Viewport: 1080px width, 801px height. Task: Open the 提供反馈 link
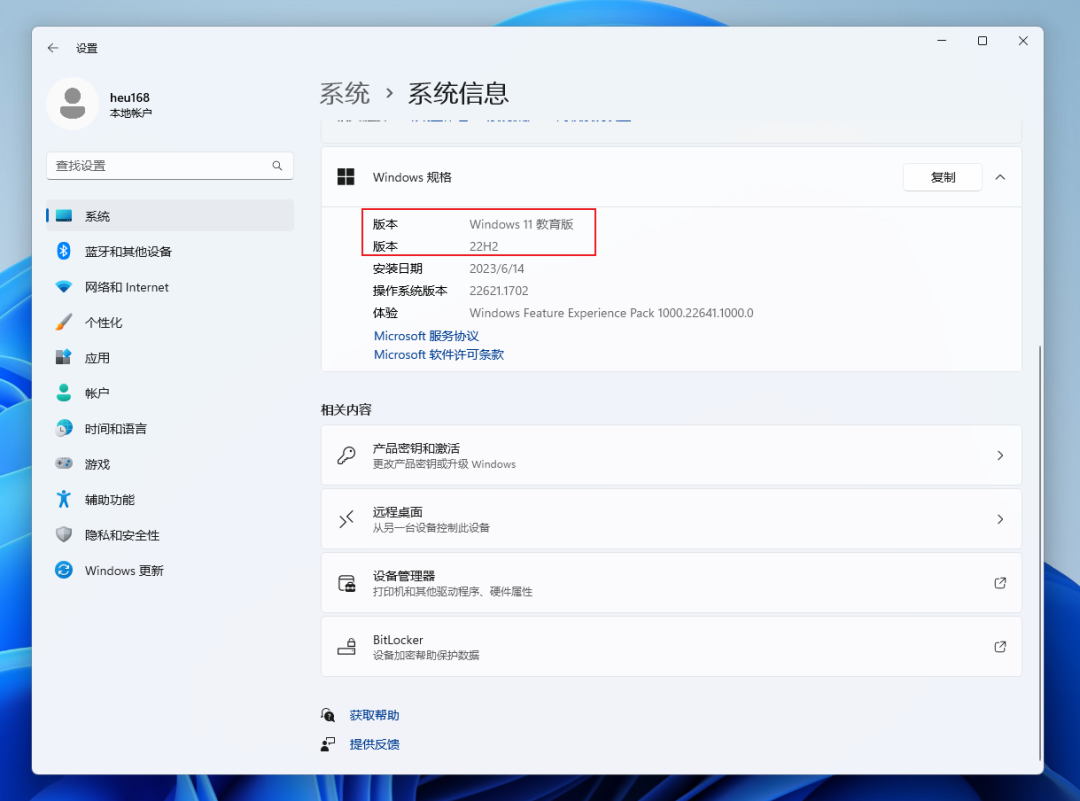(374, 744)
